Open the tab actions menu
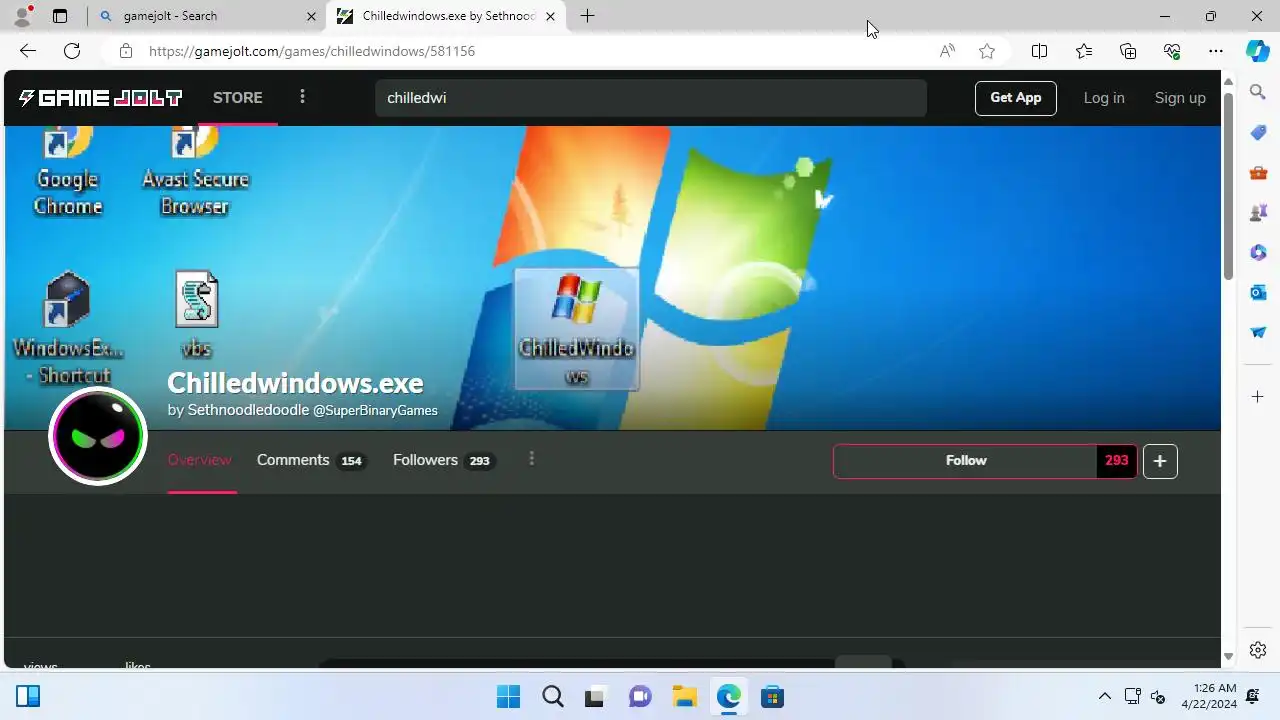 tap(60, 16)
